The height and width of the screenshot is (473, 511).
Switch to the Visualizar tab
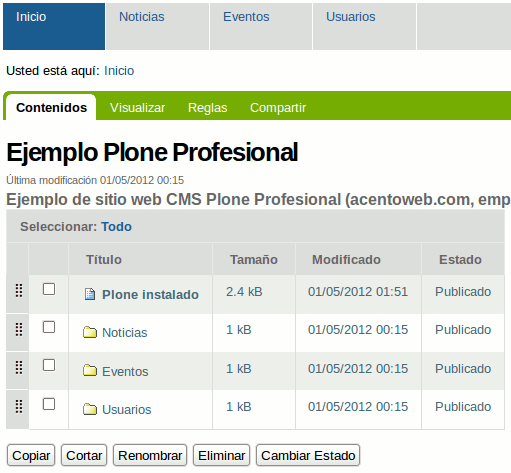tap(137, 108)
